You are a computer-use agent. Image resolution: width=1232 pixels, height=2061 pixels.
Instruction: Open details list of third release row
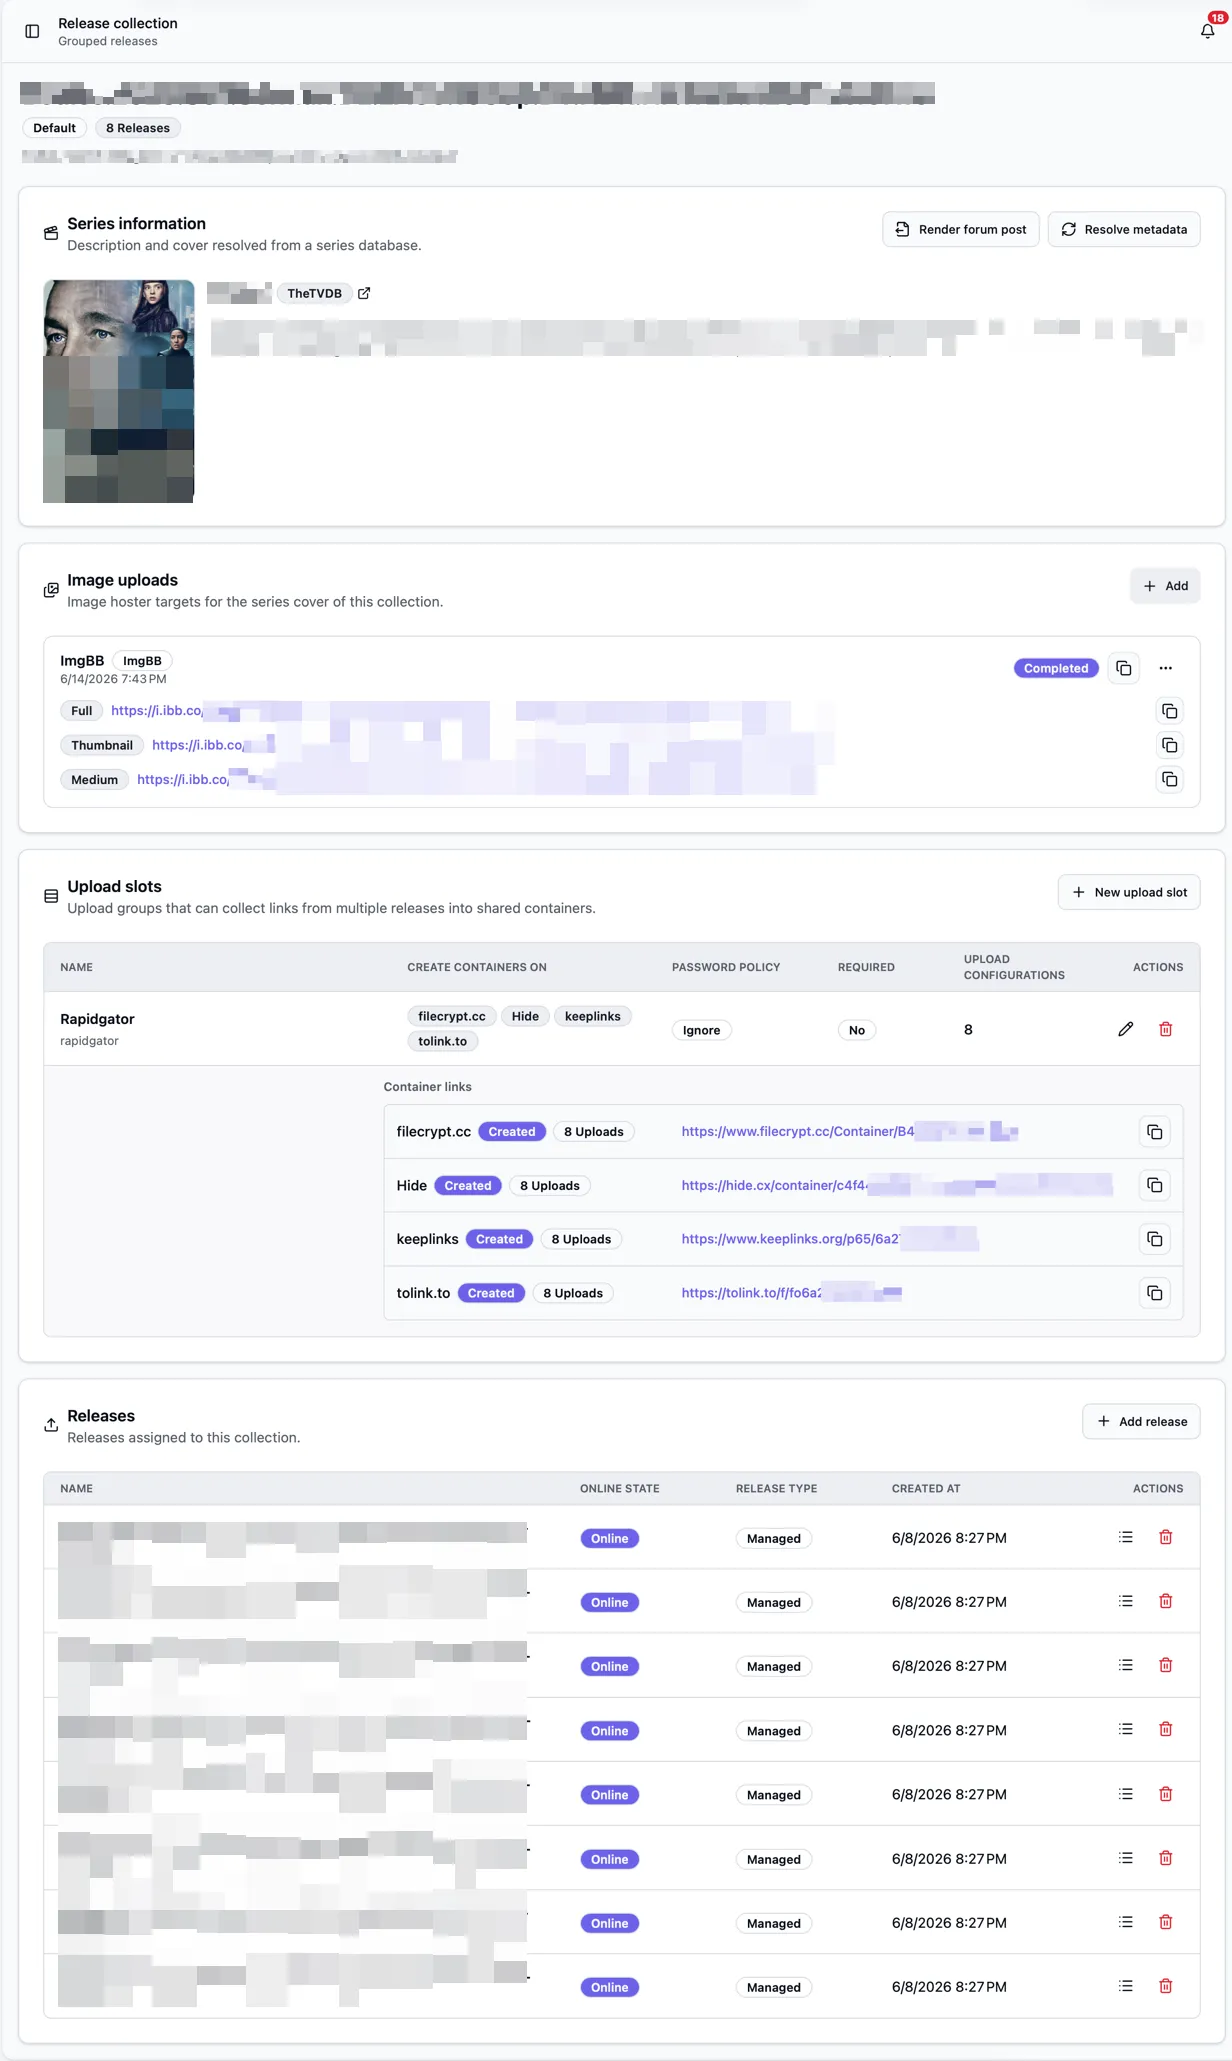[x=1126, y=1665]
